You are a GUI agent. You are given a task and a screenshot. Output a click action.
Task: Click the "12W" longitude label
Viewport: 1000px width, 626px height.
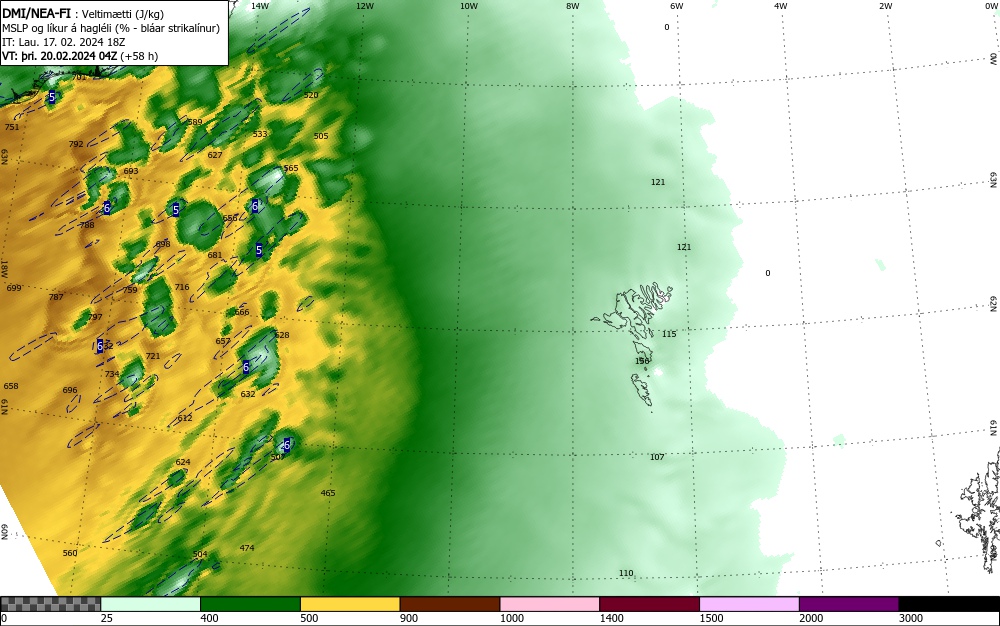pos(364,6)
